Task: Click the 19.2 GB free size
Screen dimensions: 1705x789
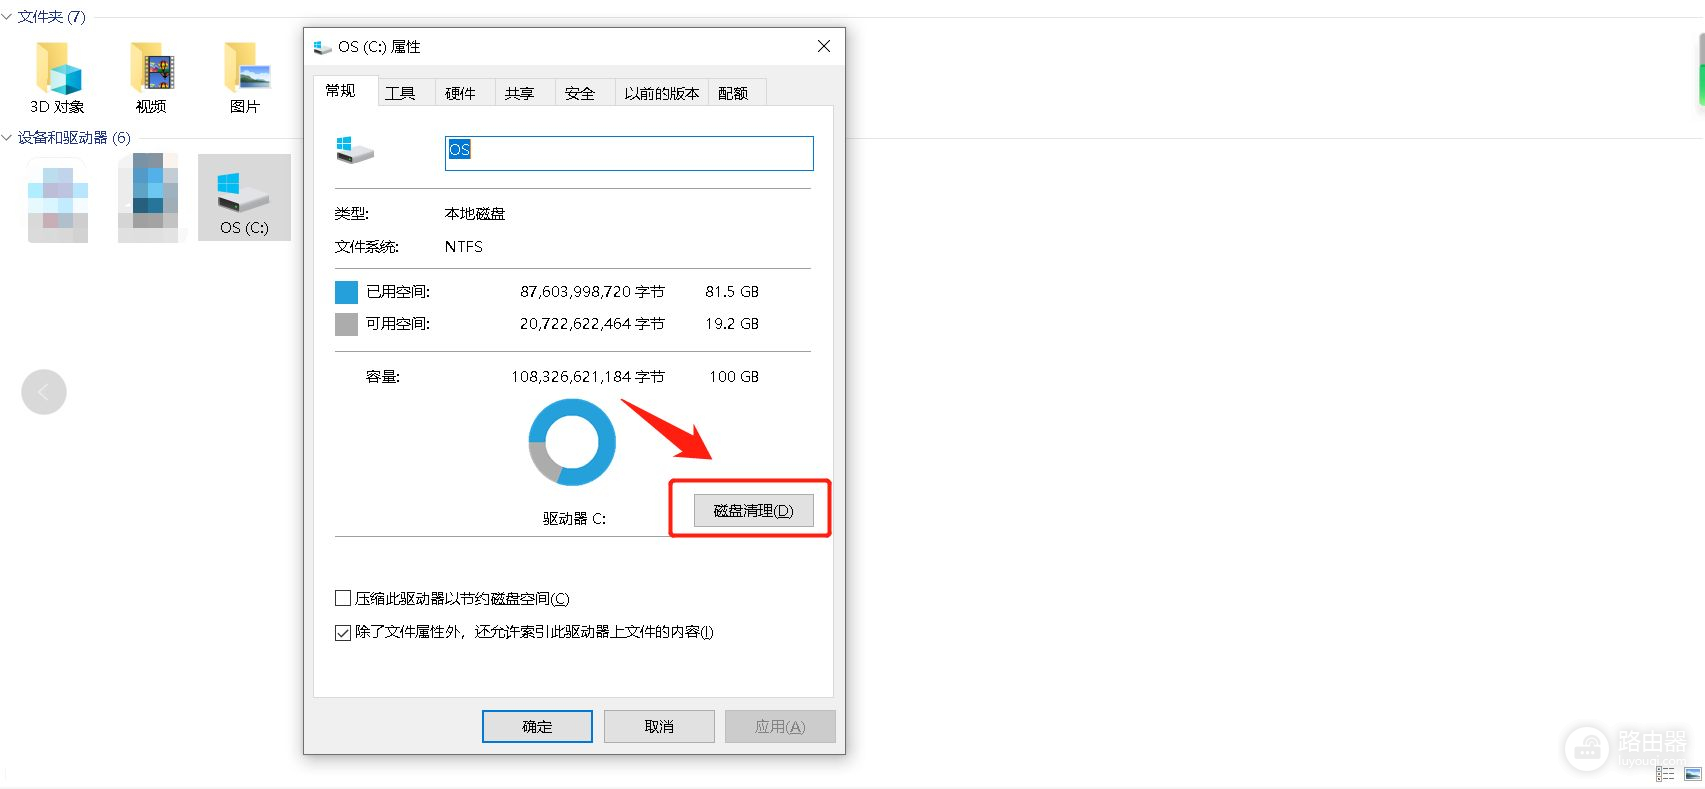Action: point(732,324)
